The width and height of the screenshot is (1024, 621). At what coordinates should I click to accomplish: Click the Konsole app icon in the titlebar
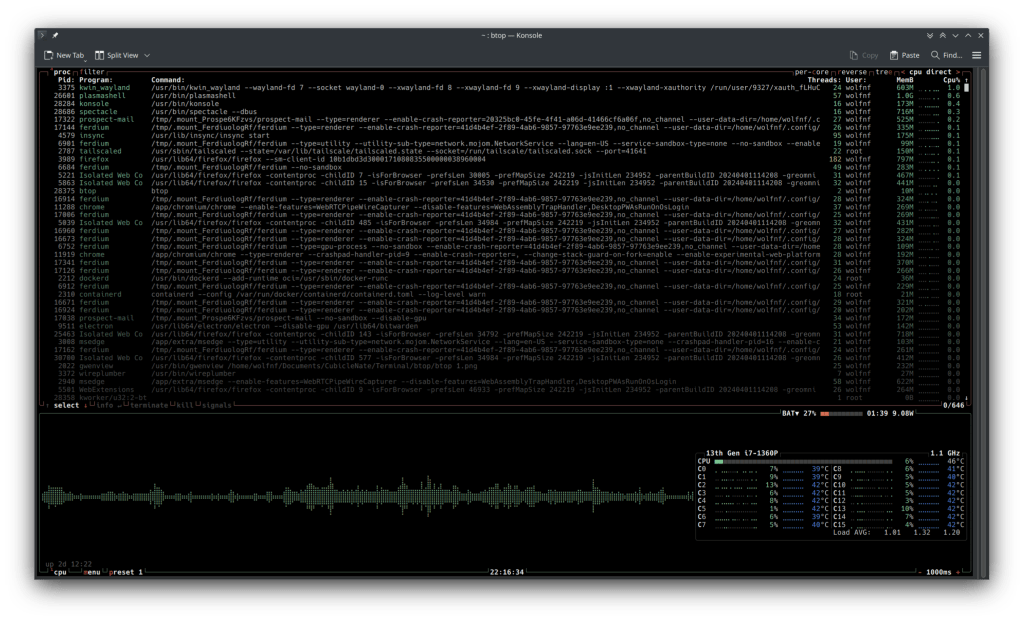click(x=42, y=35)
